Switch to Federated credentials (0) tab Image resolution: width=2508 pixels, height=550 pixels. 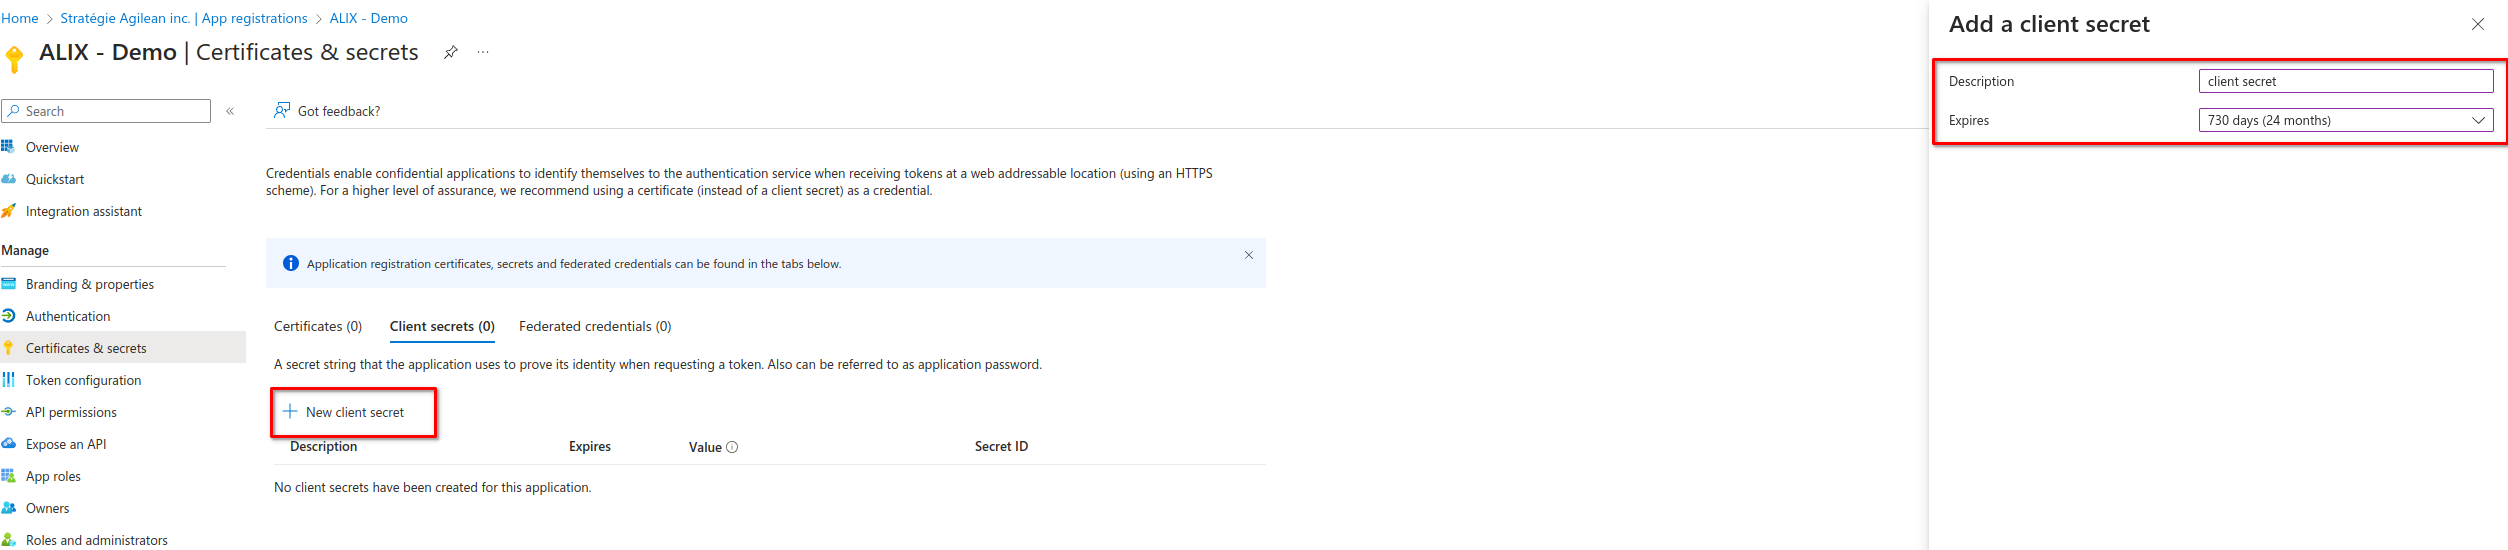[x=595, y=326]
